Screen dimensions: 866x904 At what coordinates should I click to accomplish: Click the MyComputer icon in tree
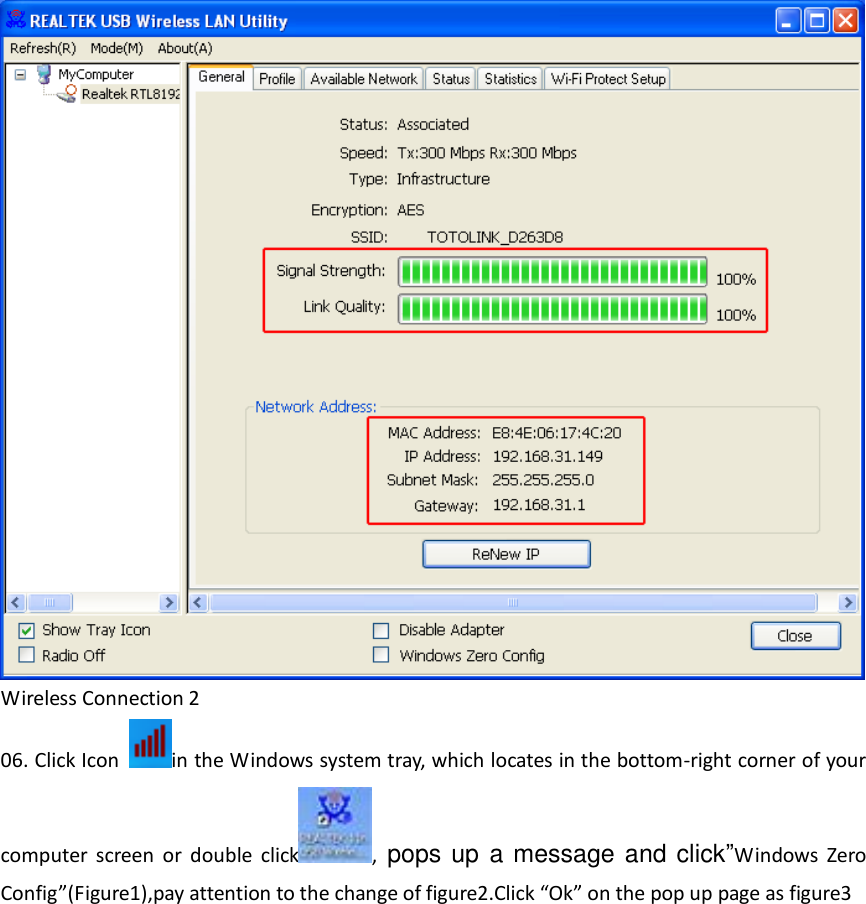click(x=44, y=74)
